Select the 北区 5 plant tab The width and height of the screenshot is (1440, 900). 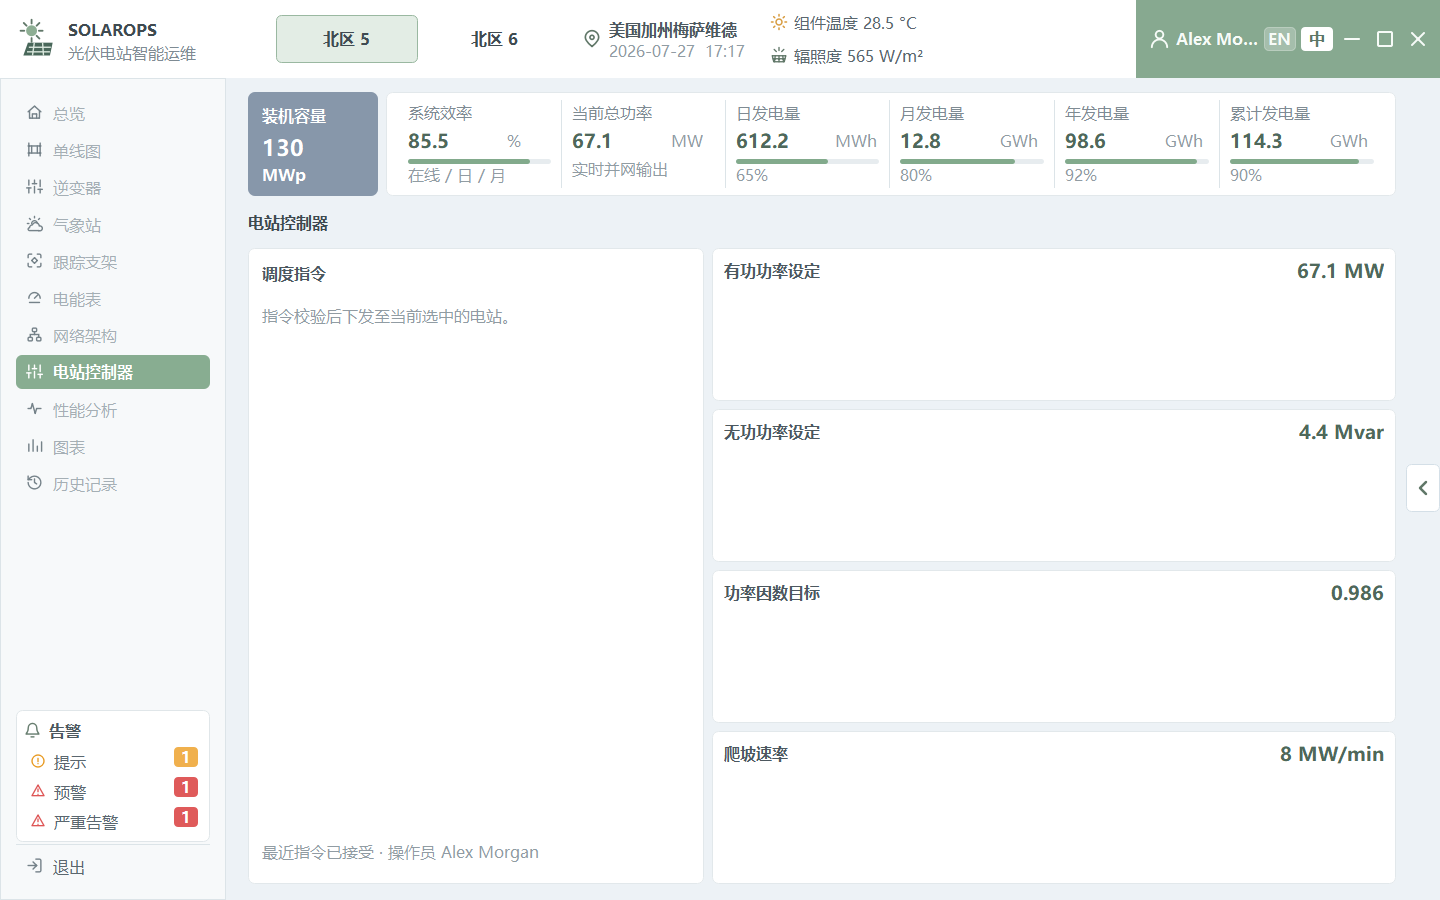(x=347, y=39)
